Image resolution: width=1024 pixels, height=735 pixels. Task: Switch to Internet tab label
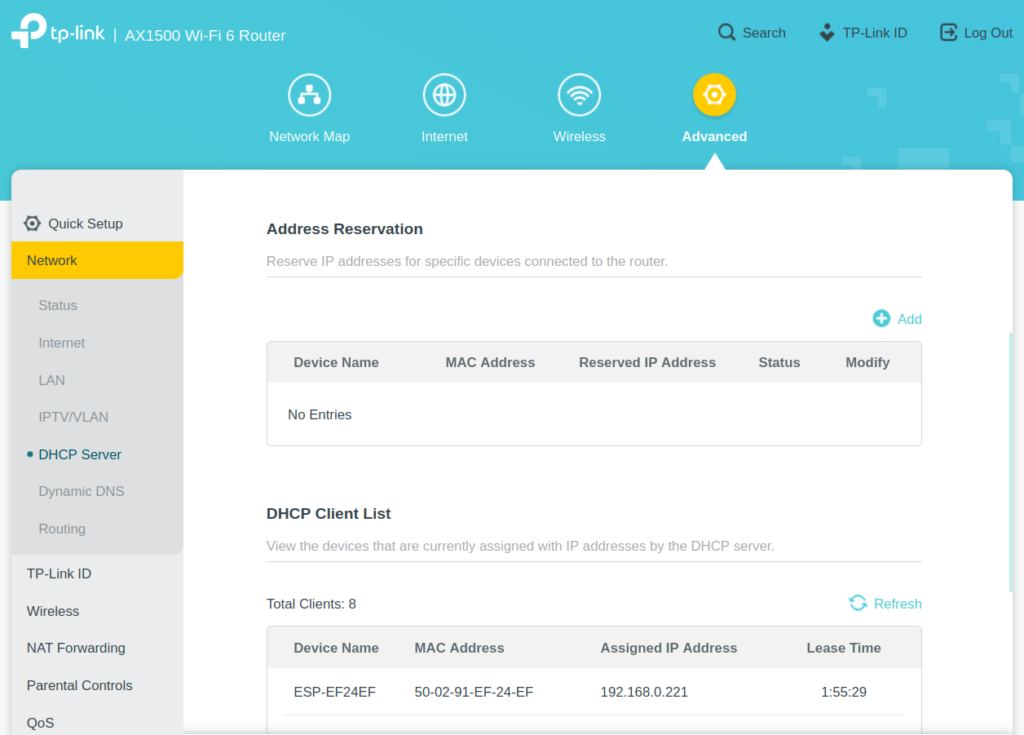pyautogui.click(x=444, y=137)
